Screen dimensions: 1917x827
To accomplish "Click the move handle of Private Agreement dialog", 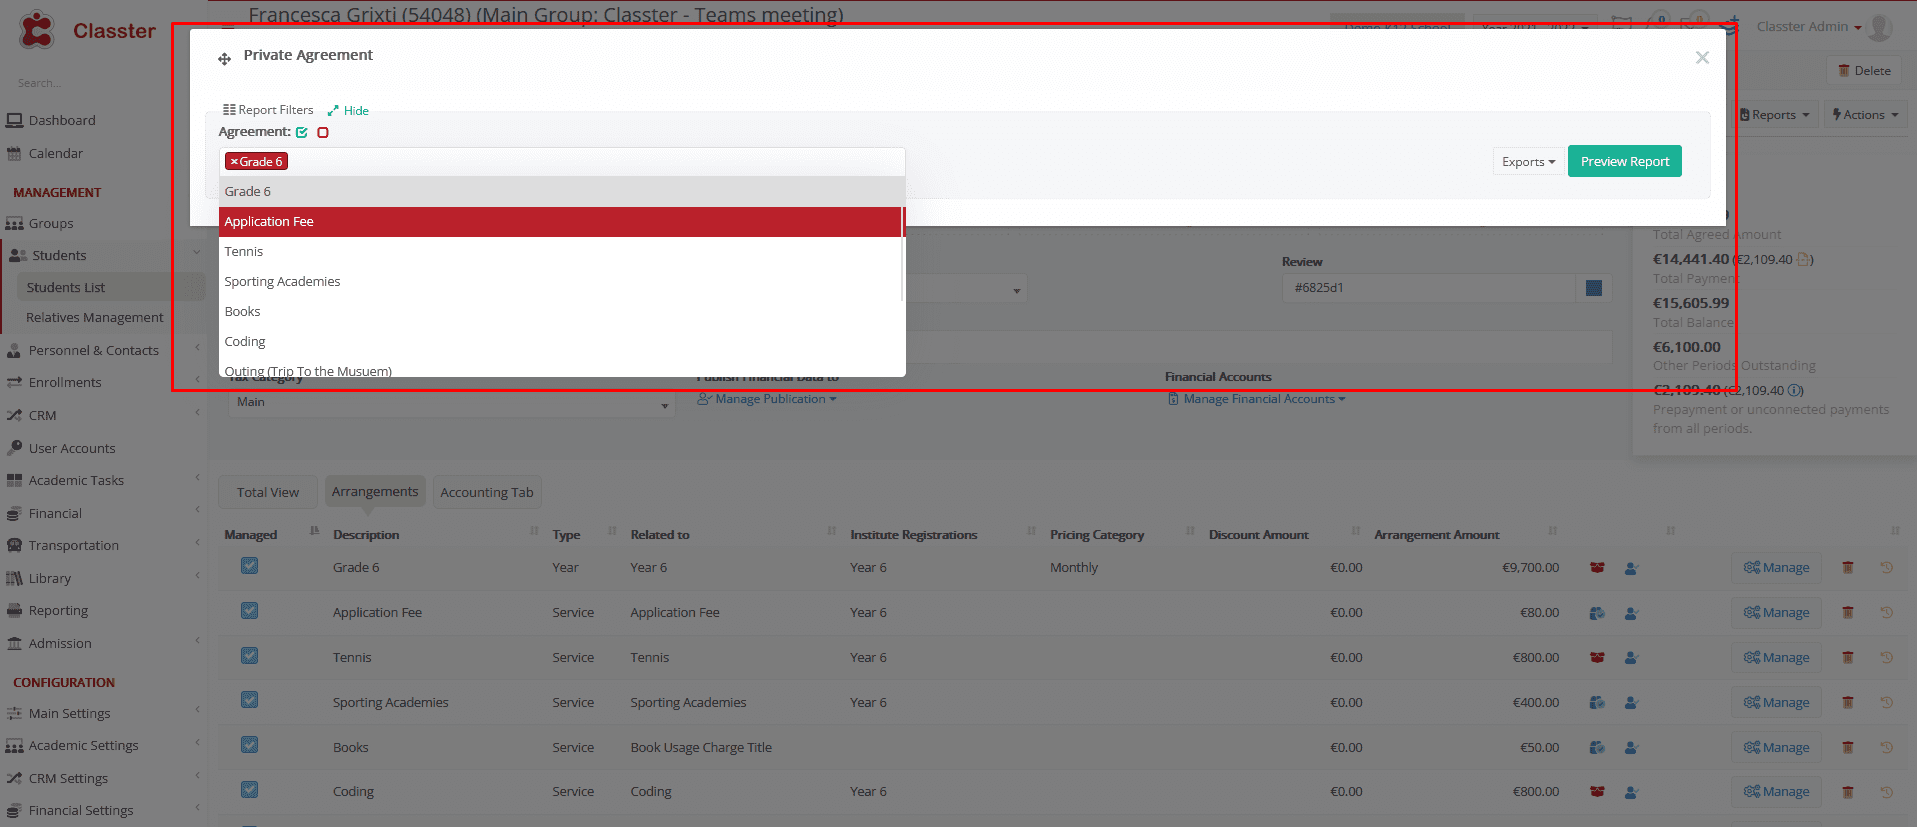I will click(224, 59).
